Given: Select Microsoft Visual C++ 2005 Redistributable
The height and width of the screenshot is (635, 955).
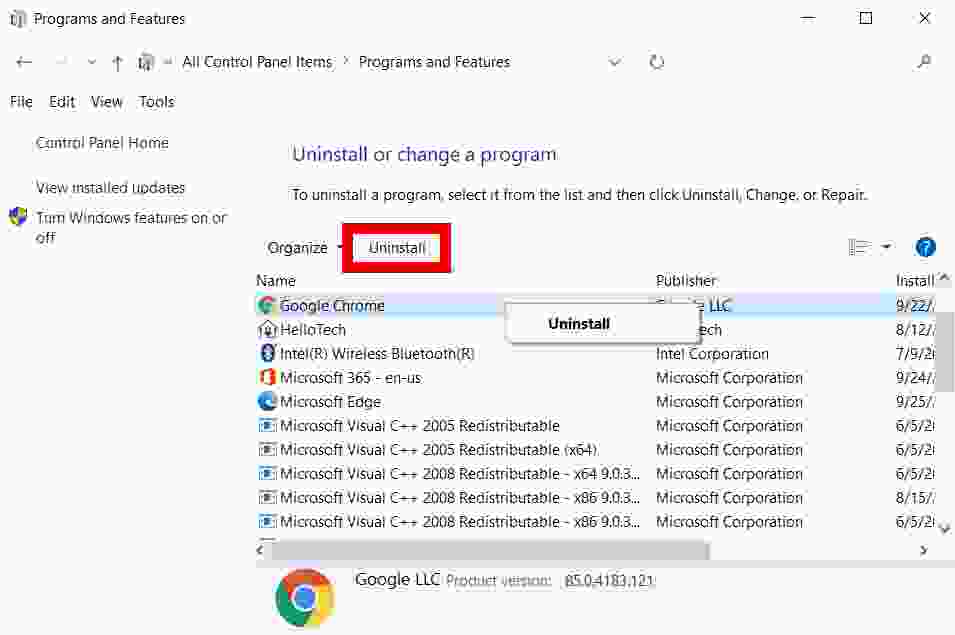Looking at the screenshot, I should pyautogui.click(x=420, y=426).
